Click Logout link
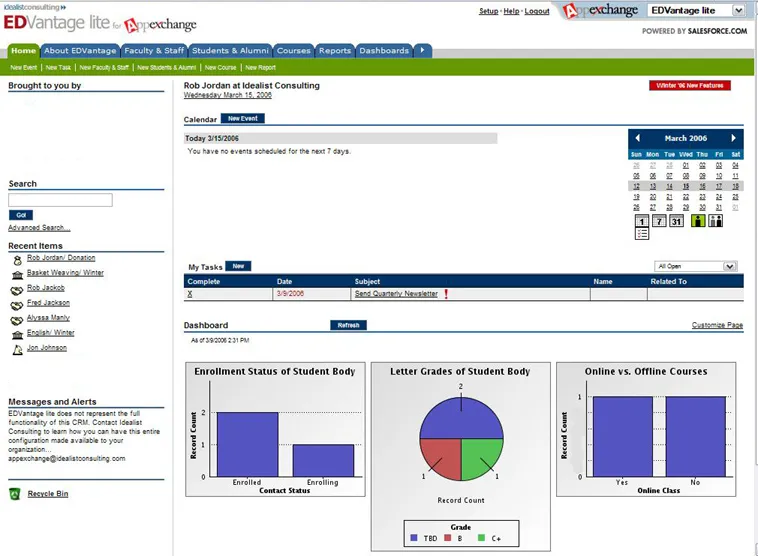This screenshot has width=758, height=556. click(x=537, y=11)
